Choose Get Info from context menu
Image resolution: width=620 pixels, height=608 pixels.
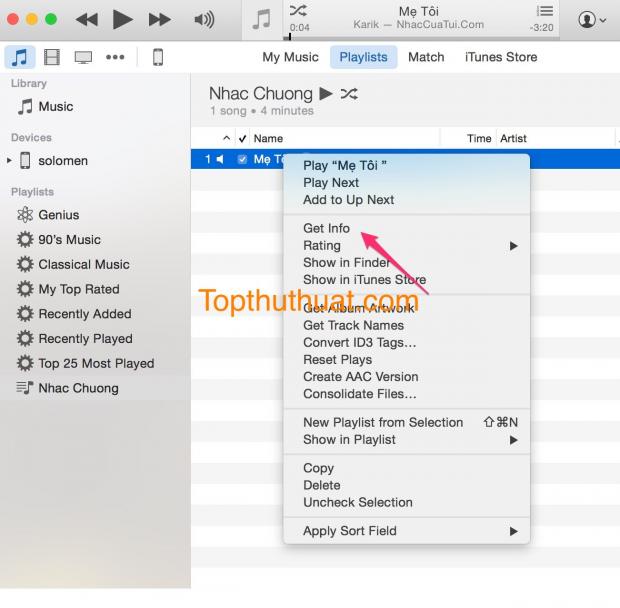tap(326, 228)
